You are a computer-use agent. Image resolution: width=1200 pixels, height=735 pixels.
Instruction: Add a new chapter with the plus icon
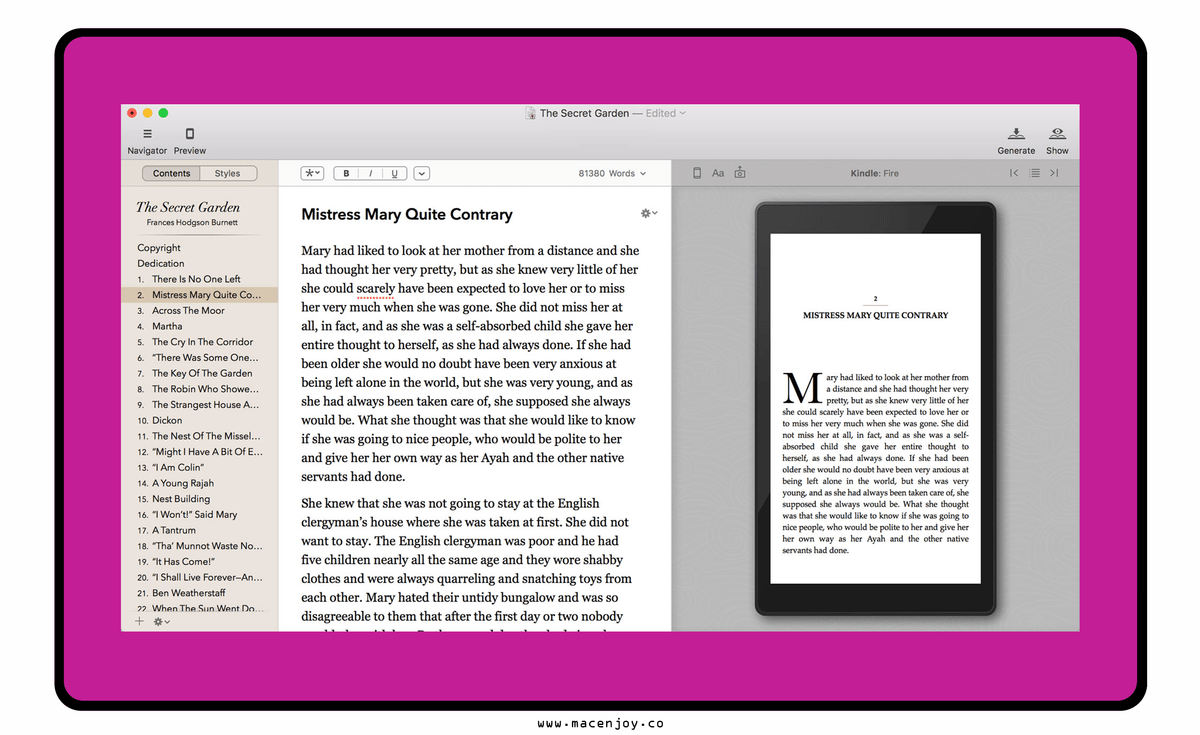(x=139, y=621)
